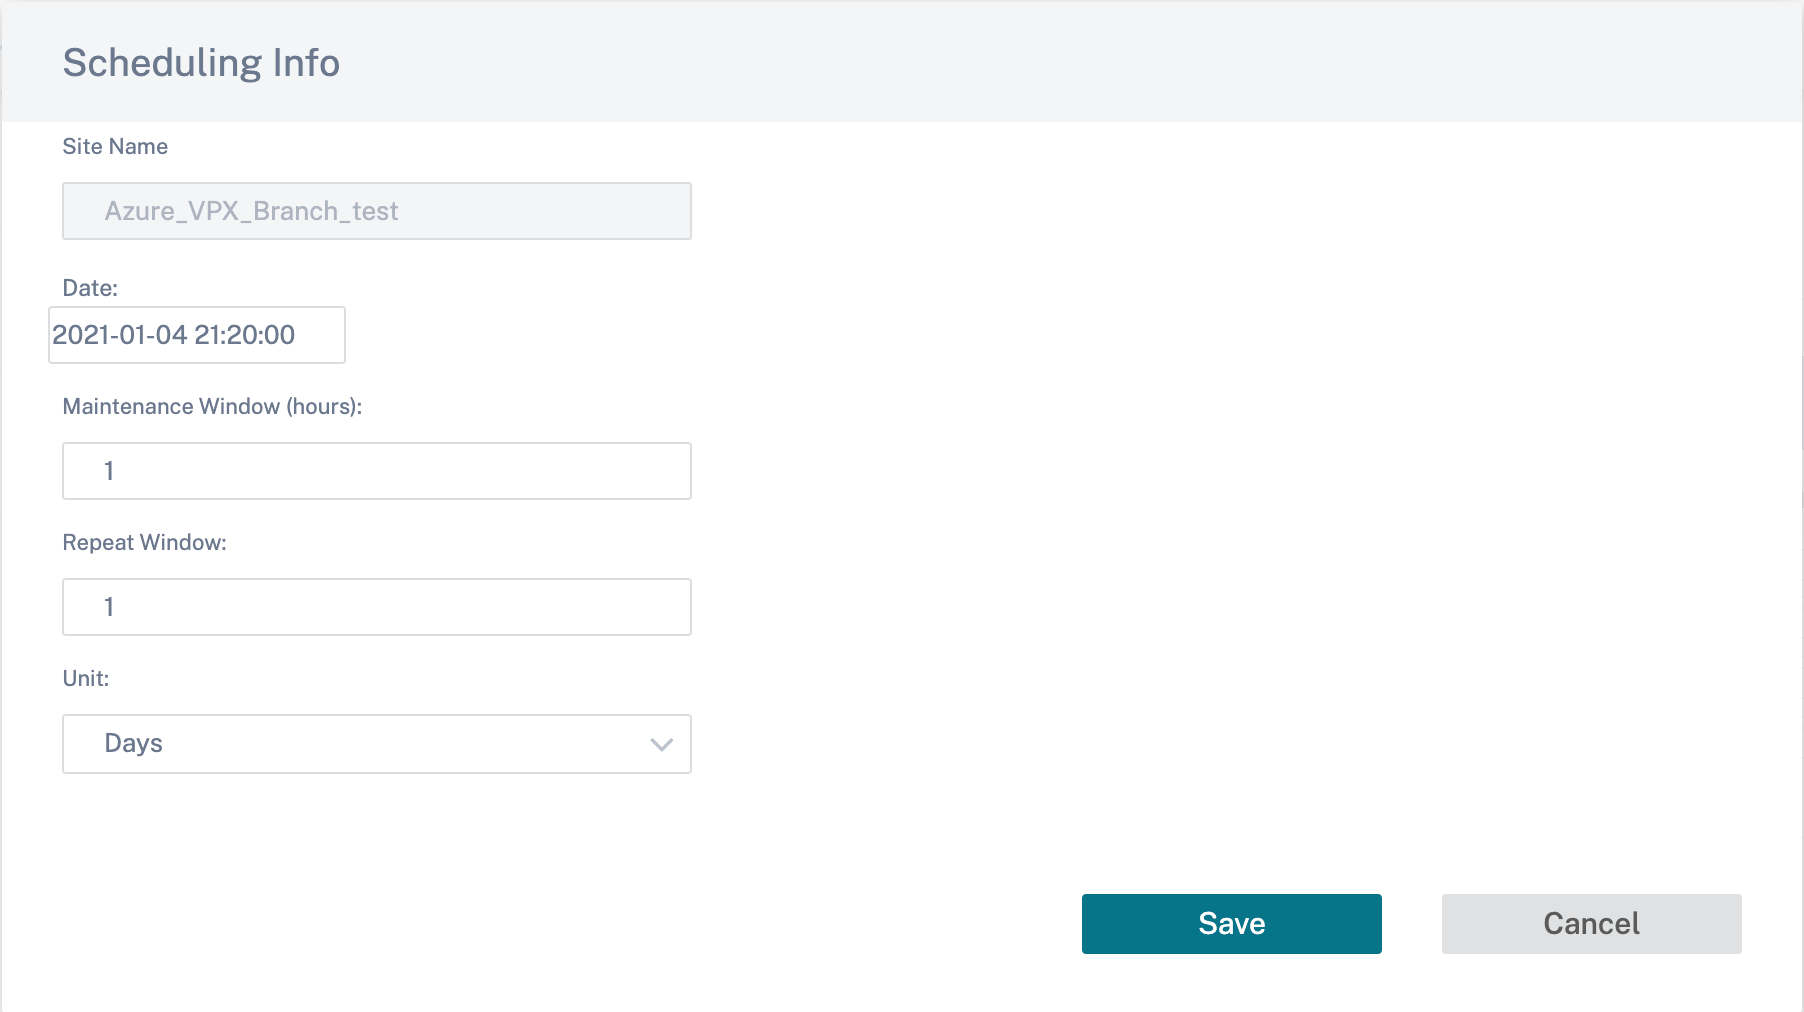Click the "Maintenance Window (hours):" label
The height and width of the screenshot is (1012, 1804).
point(212,406)
